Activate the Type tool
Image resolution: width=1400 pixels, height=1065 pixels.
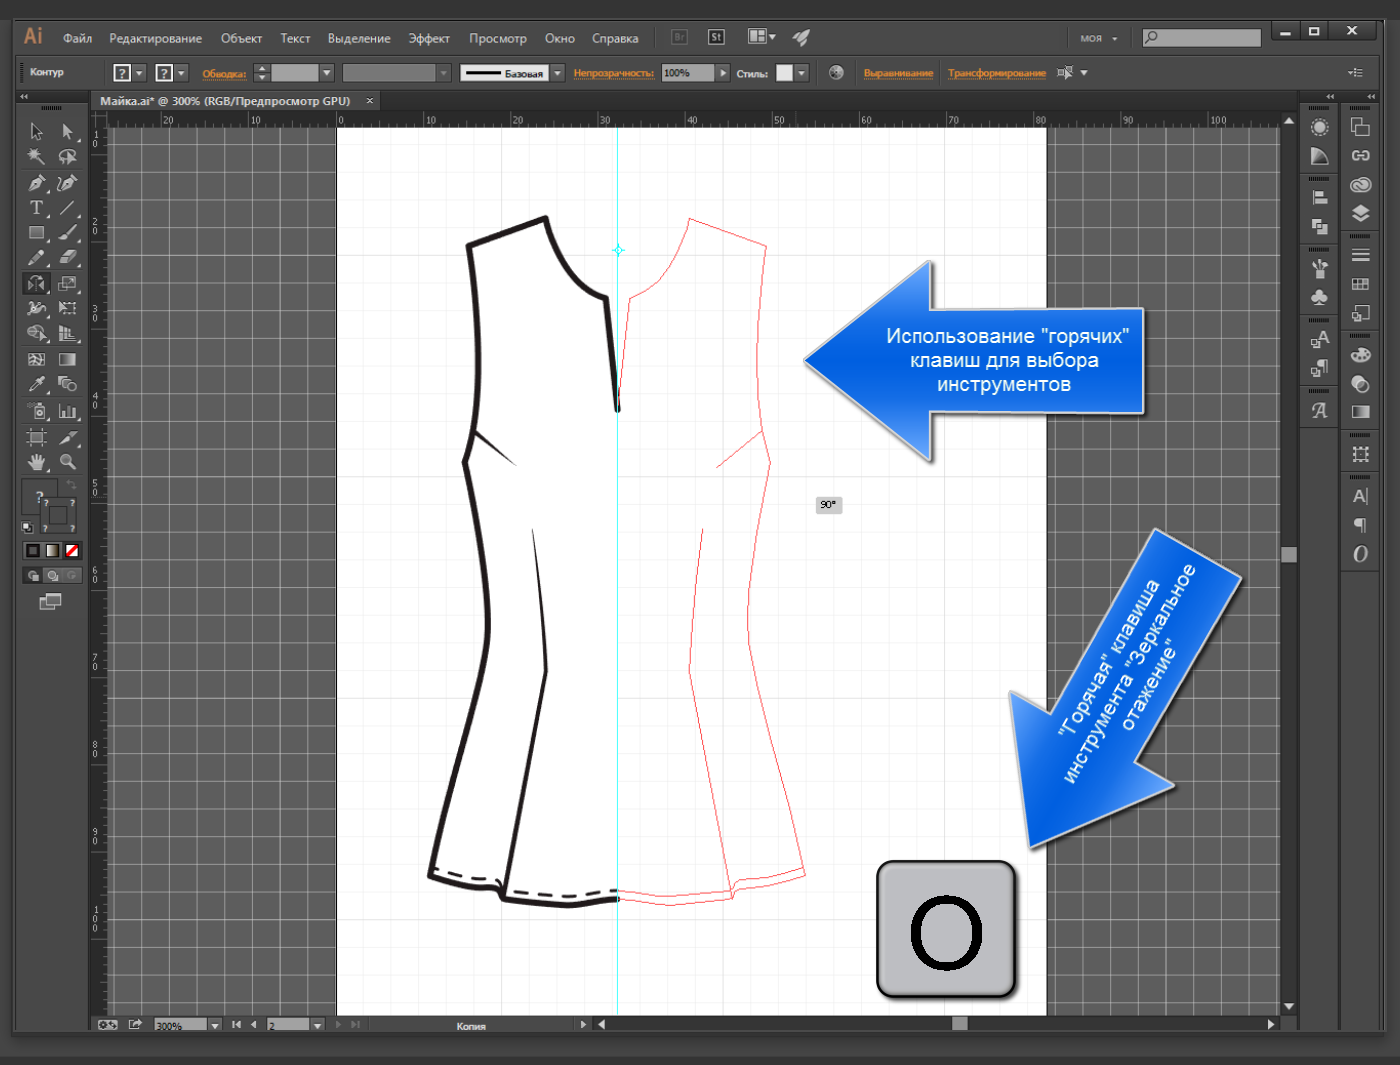(36, 207)
